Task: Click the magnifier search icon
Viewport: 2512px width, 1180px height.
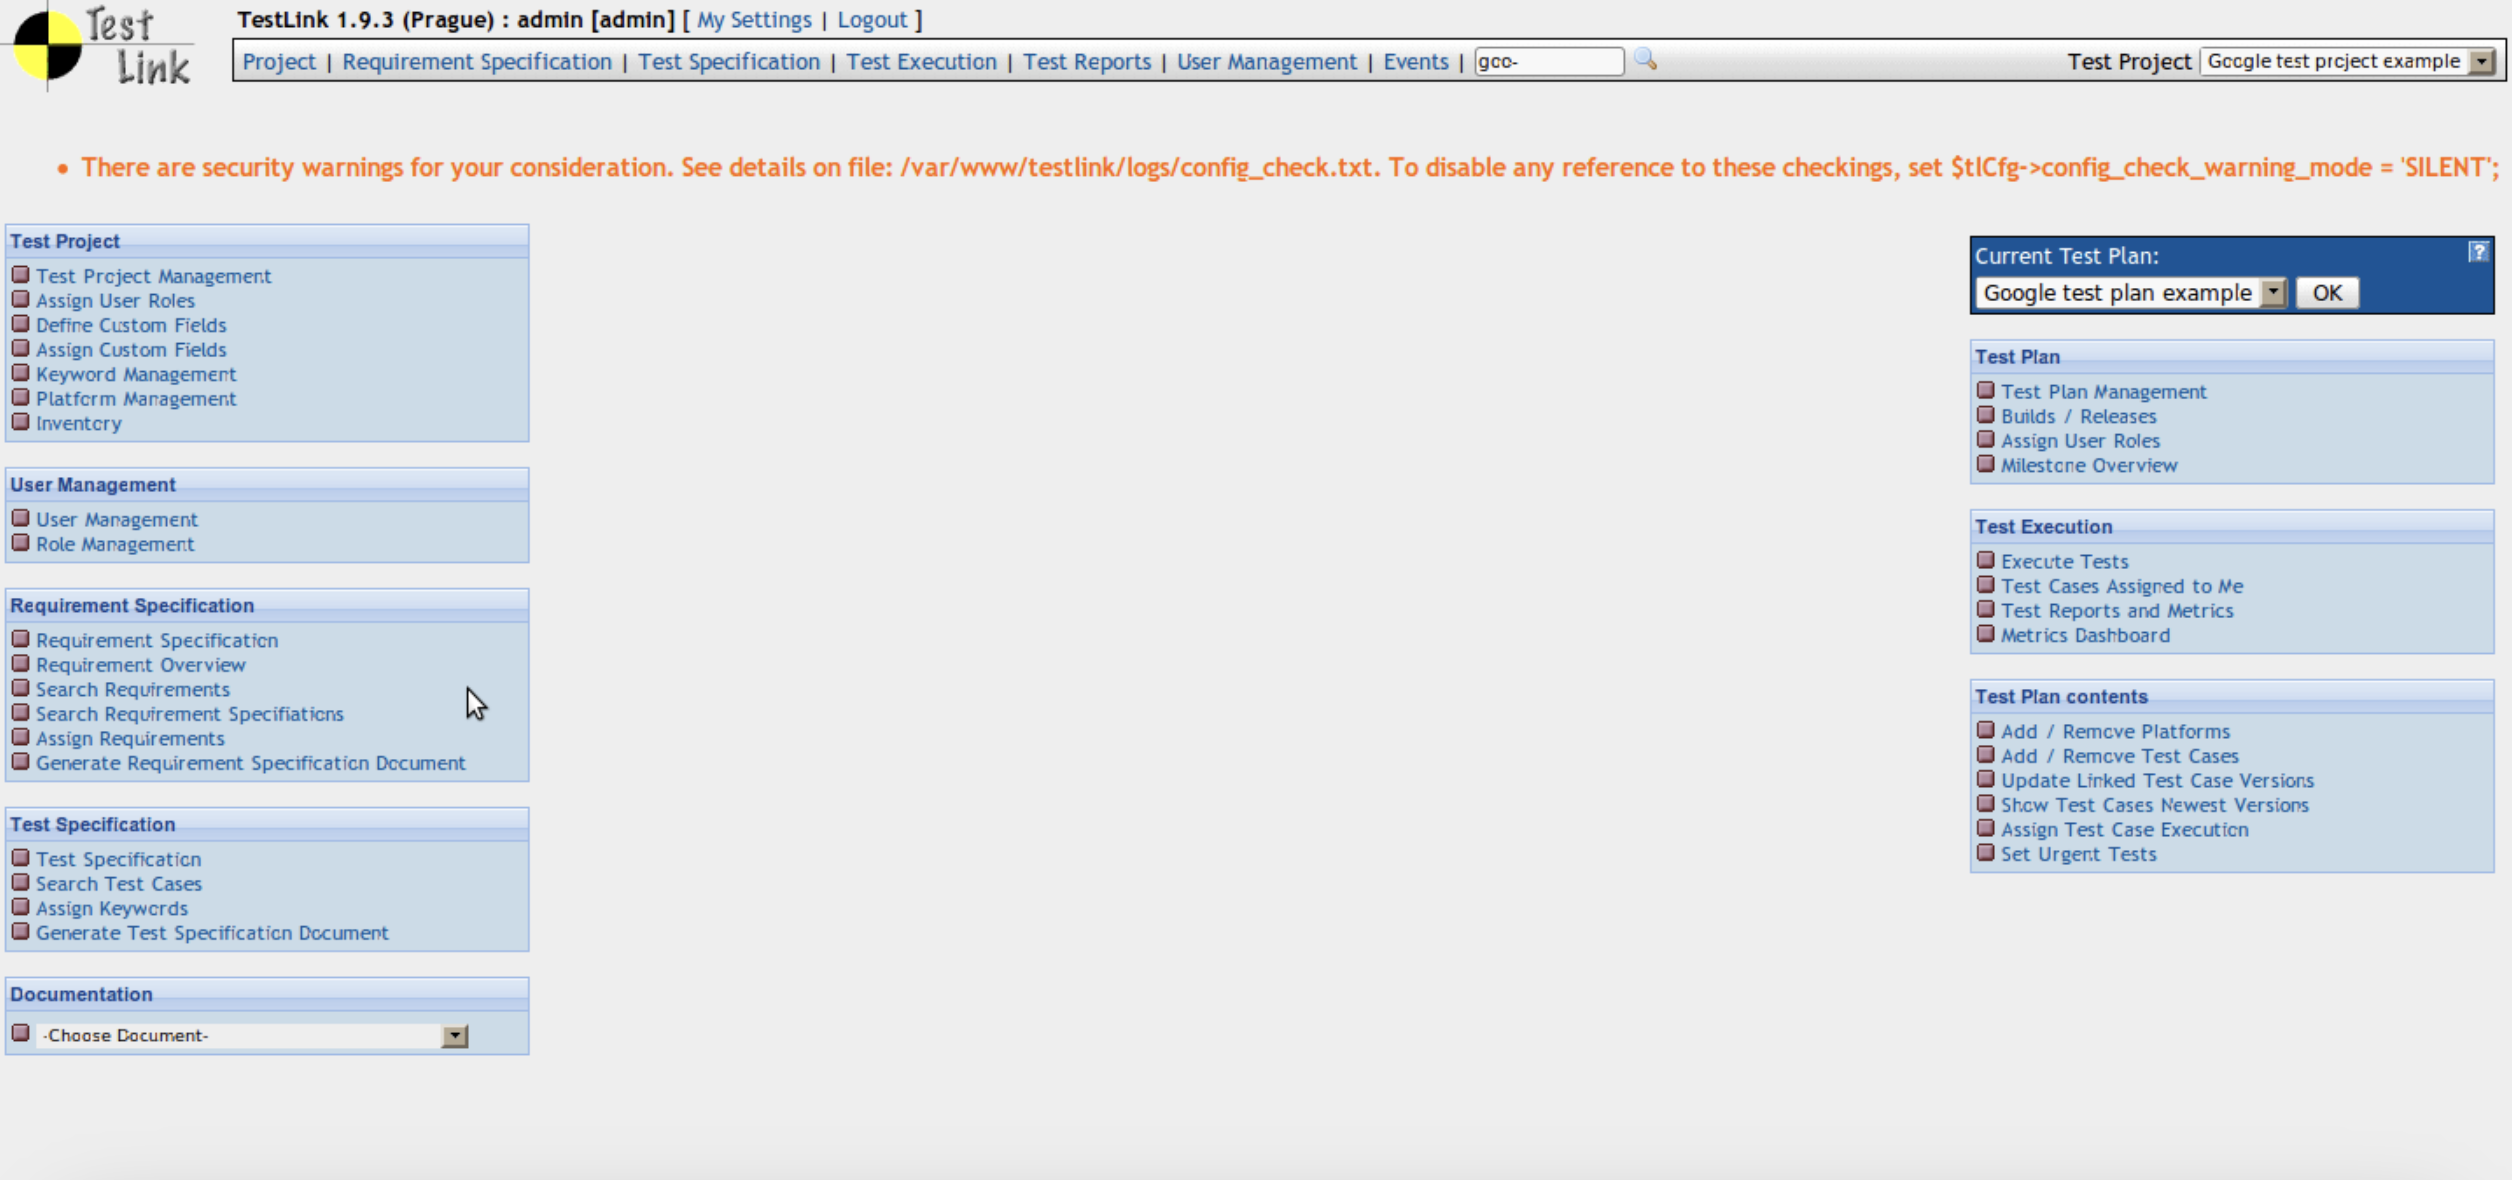Action: point(1645,60)
